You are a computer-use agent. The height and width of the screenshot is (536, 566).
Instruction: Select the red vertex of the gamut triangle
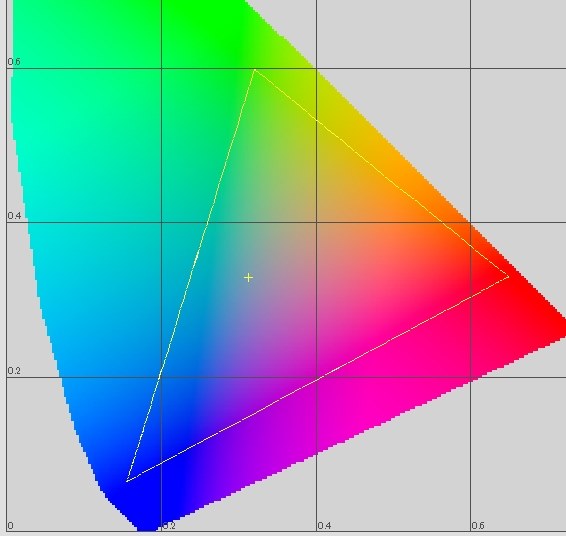[509, 277]
